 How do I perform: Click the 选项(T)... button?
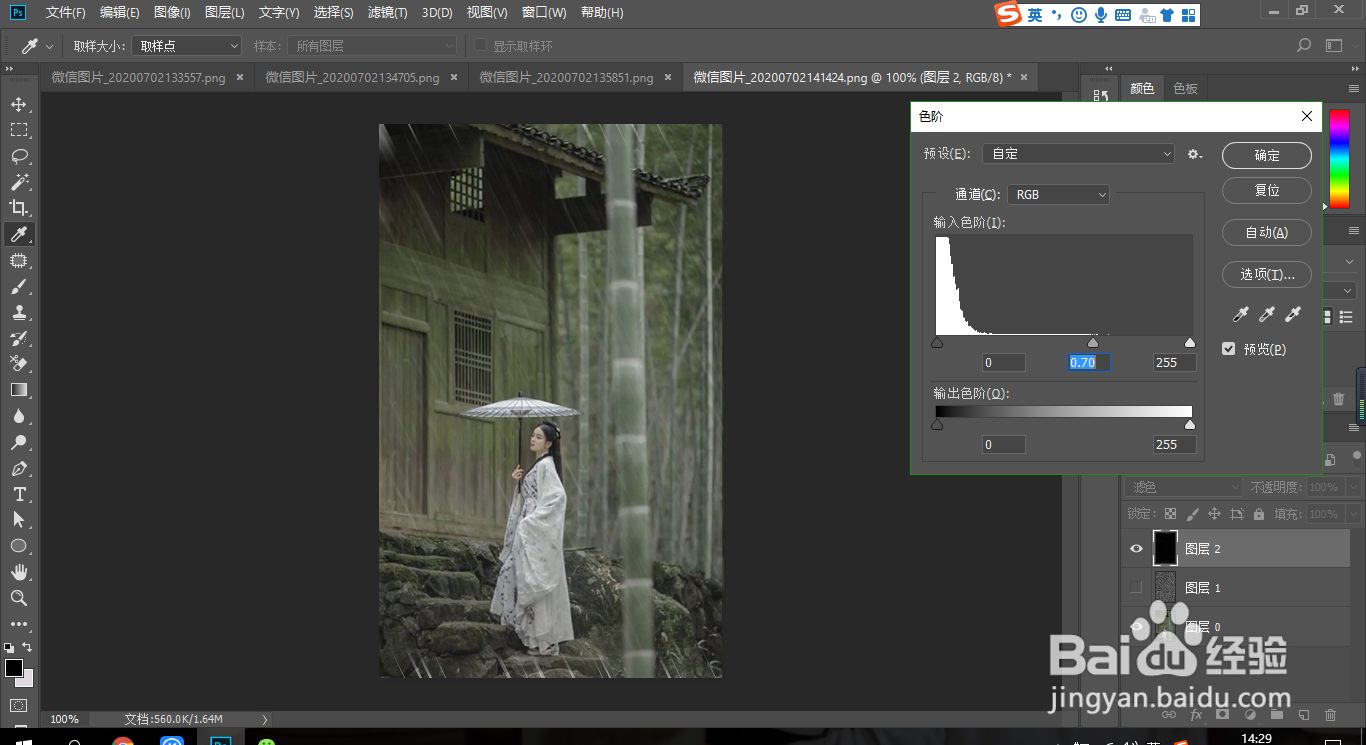coord(1267,274)
